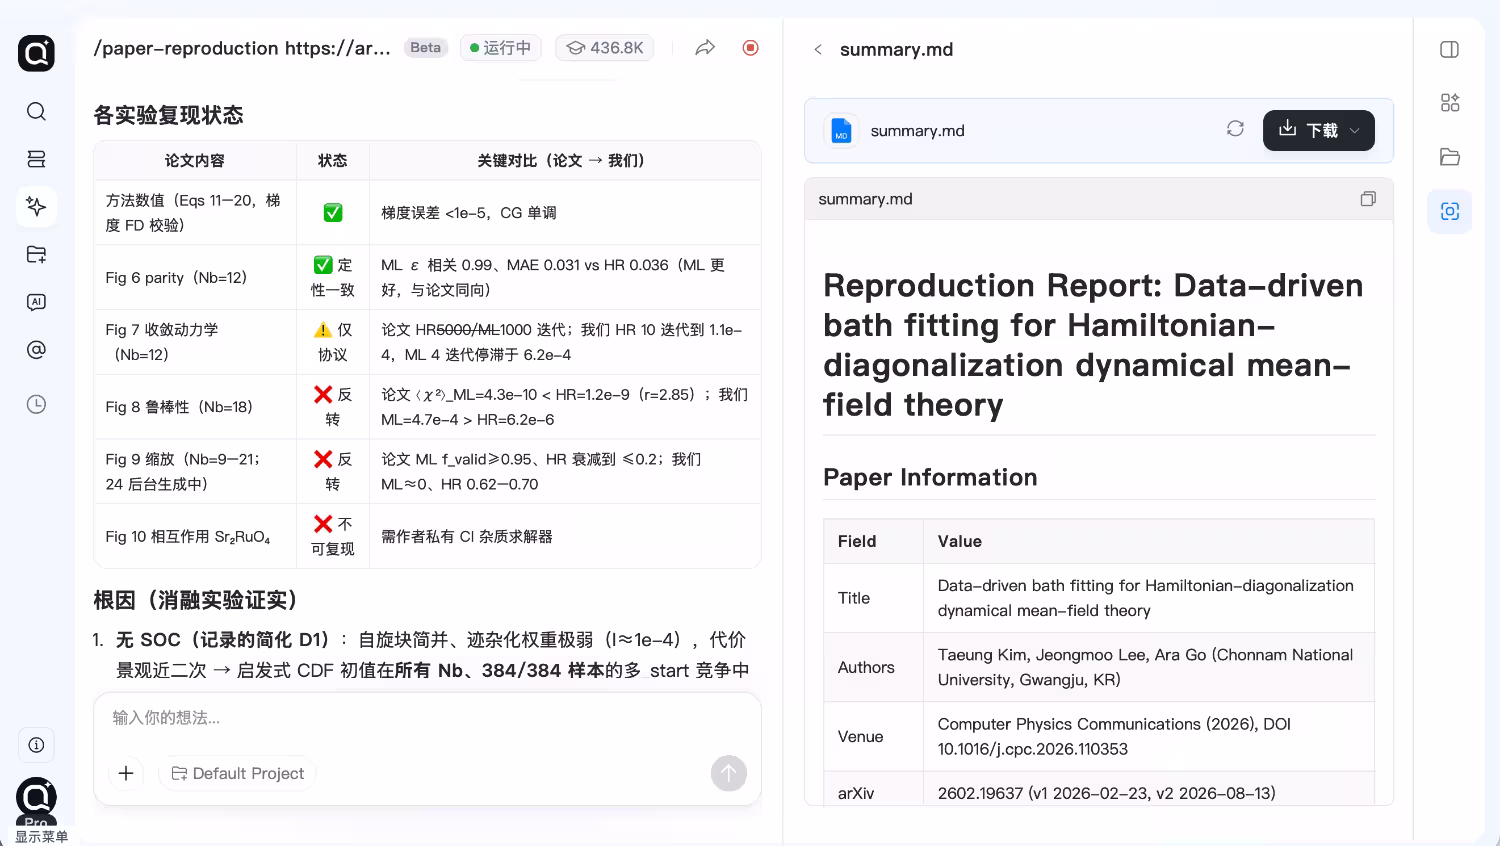Click the 梯度误差 <1e-5 comparison cell
1500x846 pixels.
tap(565, 213)
